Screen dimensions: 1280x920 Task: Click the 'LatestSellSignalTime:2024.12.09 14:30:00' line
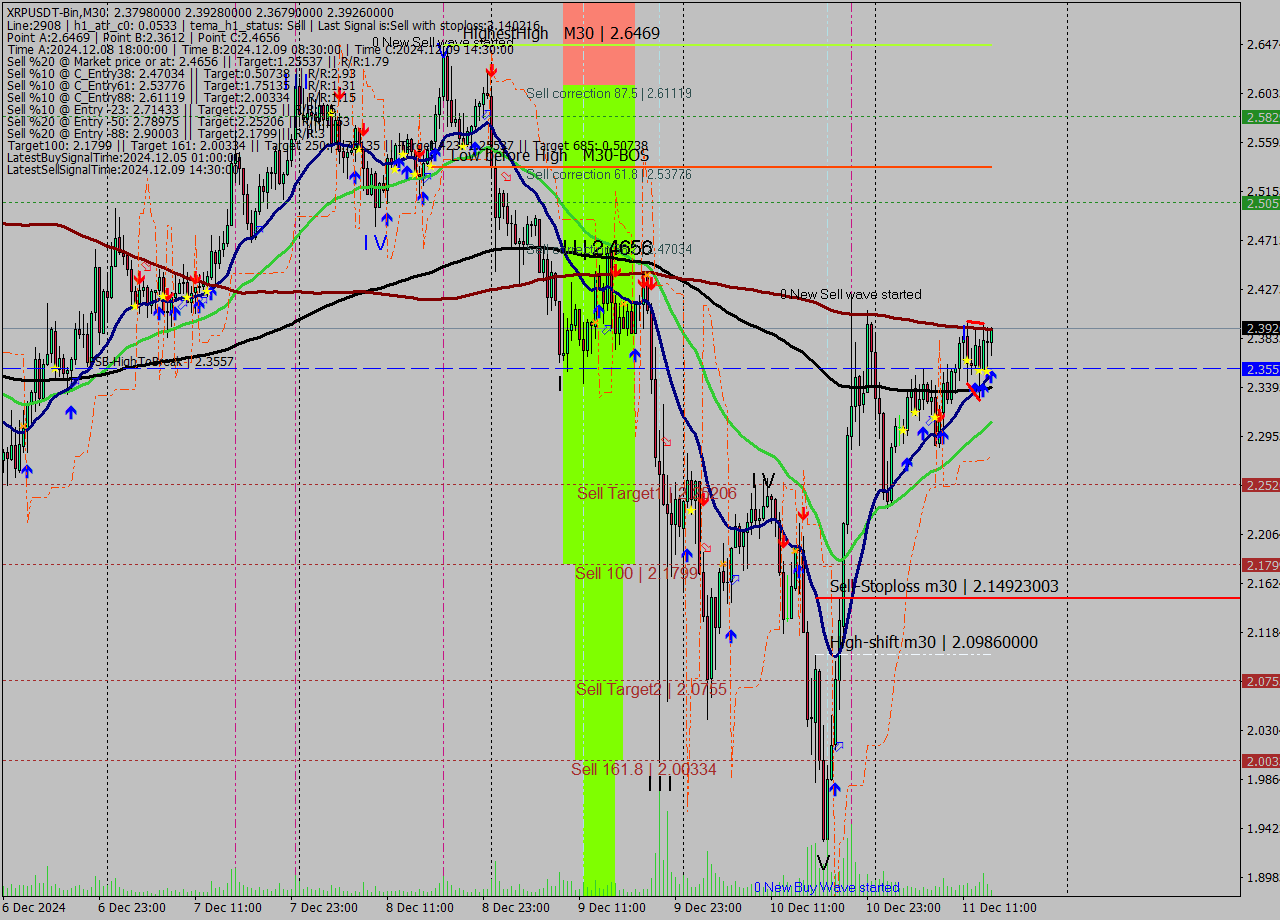126,169
